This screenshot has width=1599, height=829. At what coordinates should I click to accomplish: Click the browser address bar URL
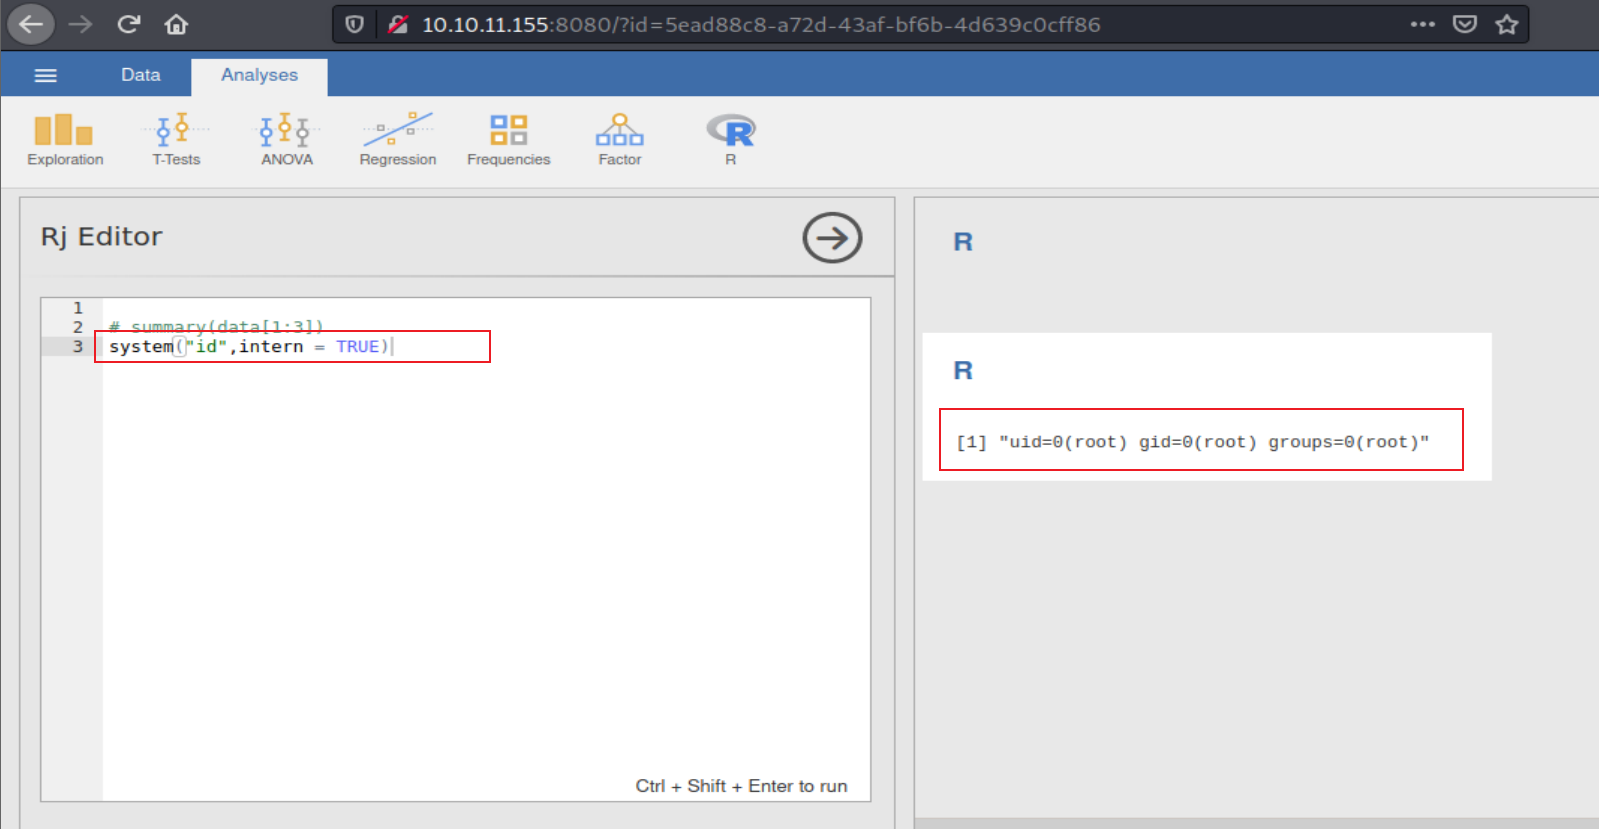click(761, 24)
